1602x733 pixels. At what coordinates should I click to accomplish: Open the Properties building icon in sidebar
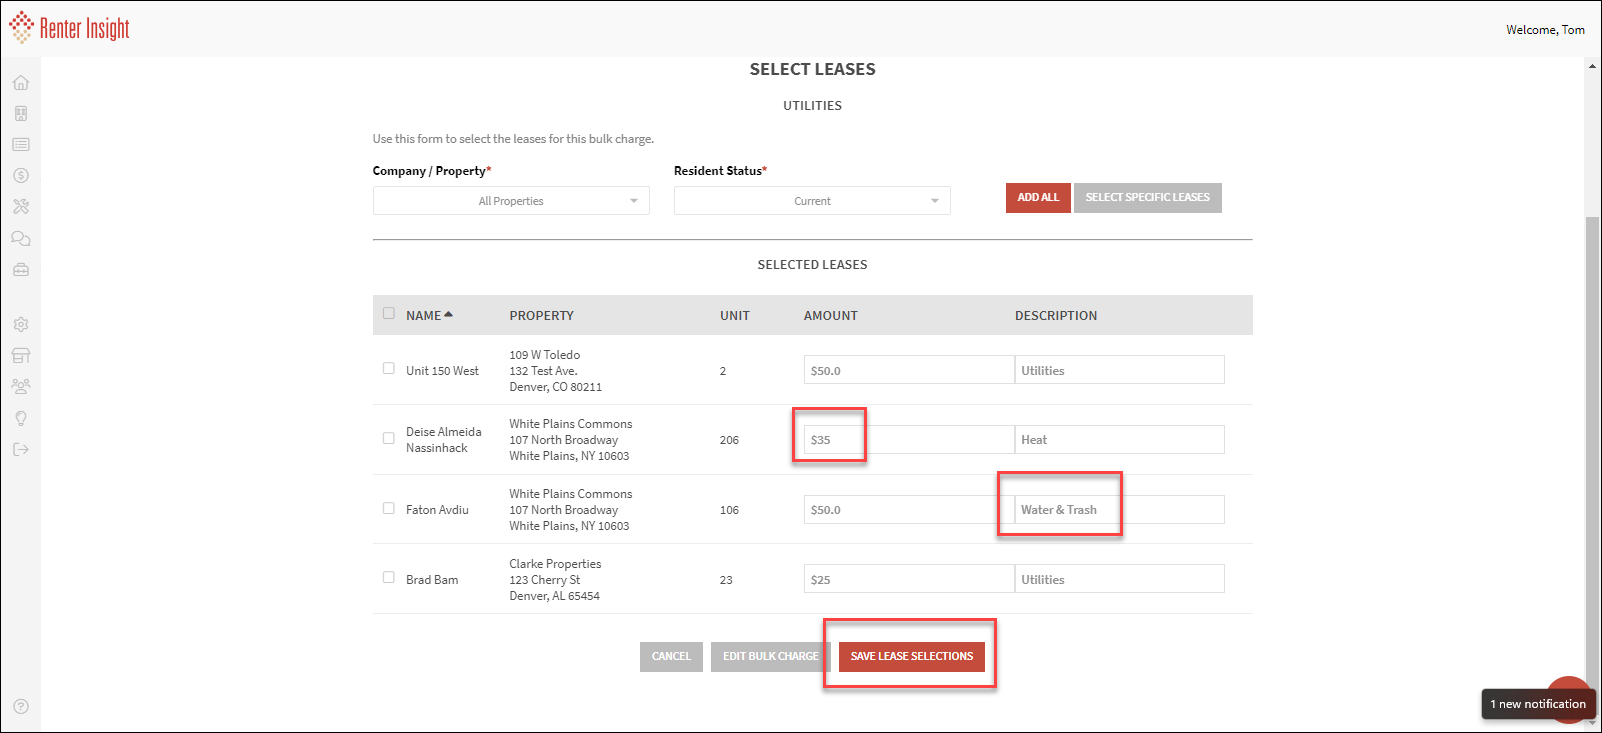(21, 114)
